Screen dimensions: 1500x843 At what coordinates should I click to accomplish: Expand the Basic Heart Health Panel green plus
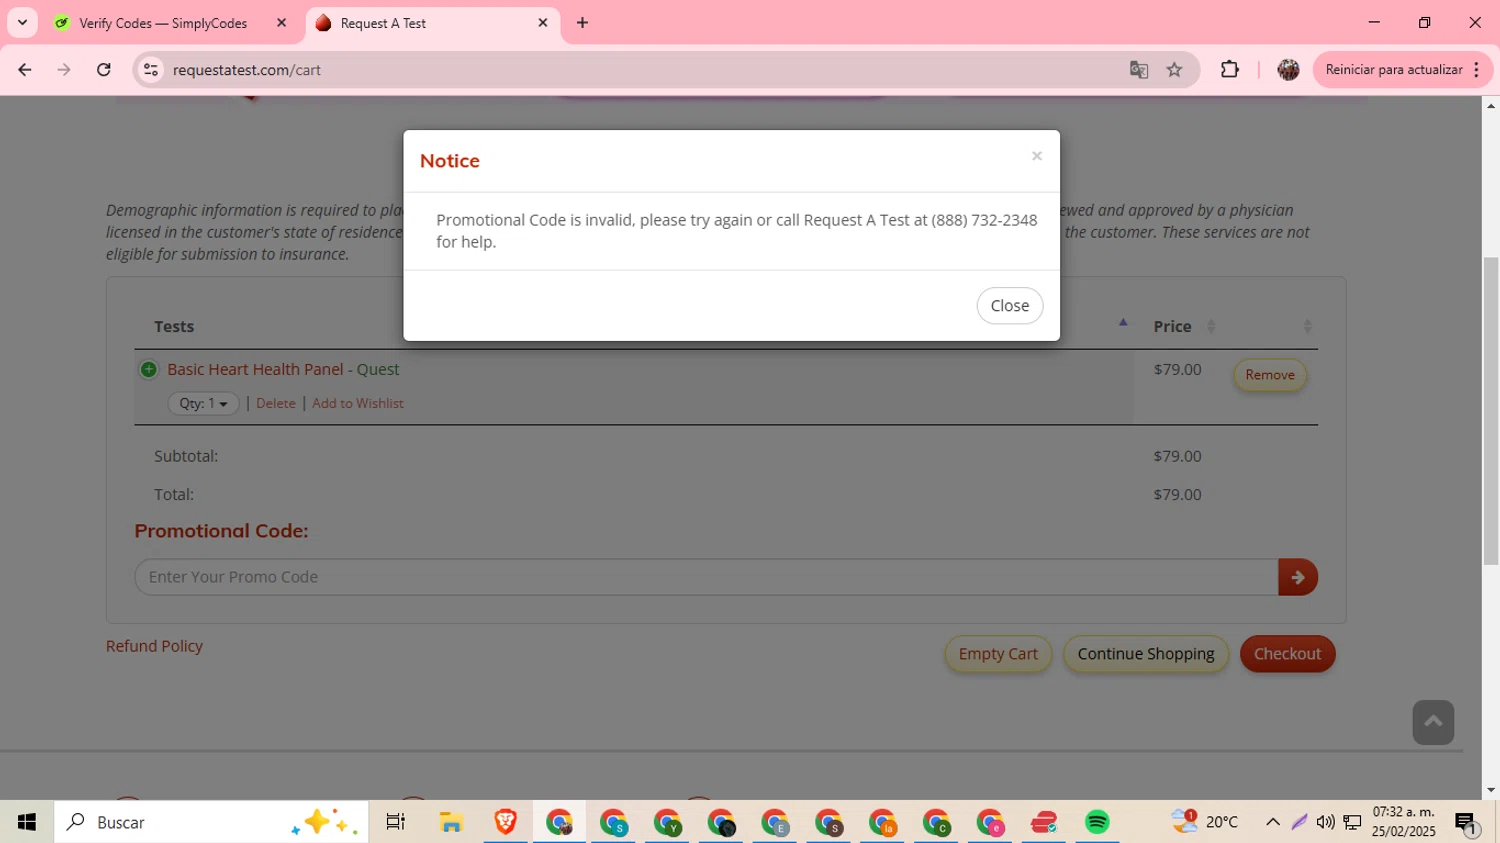pyautogui.click(x=149, y=370)
